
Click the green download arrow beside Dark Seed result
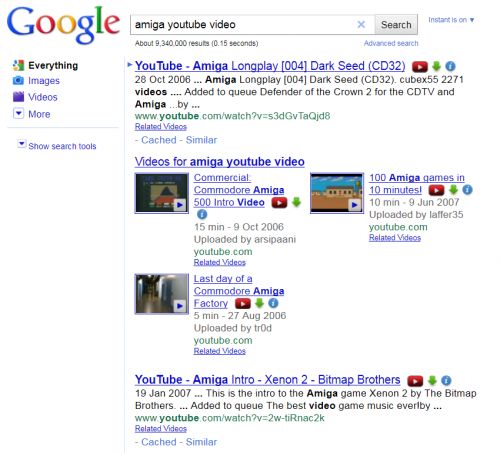(436, 66)
